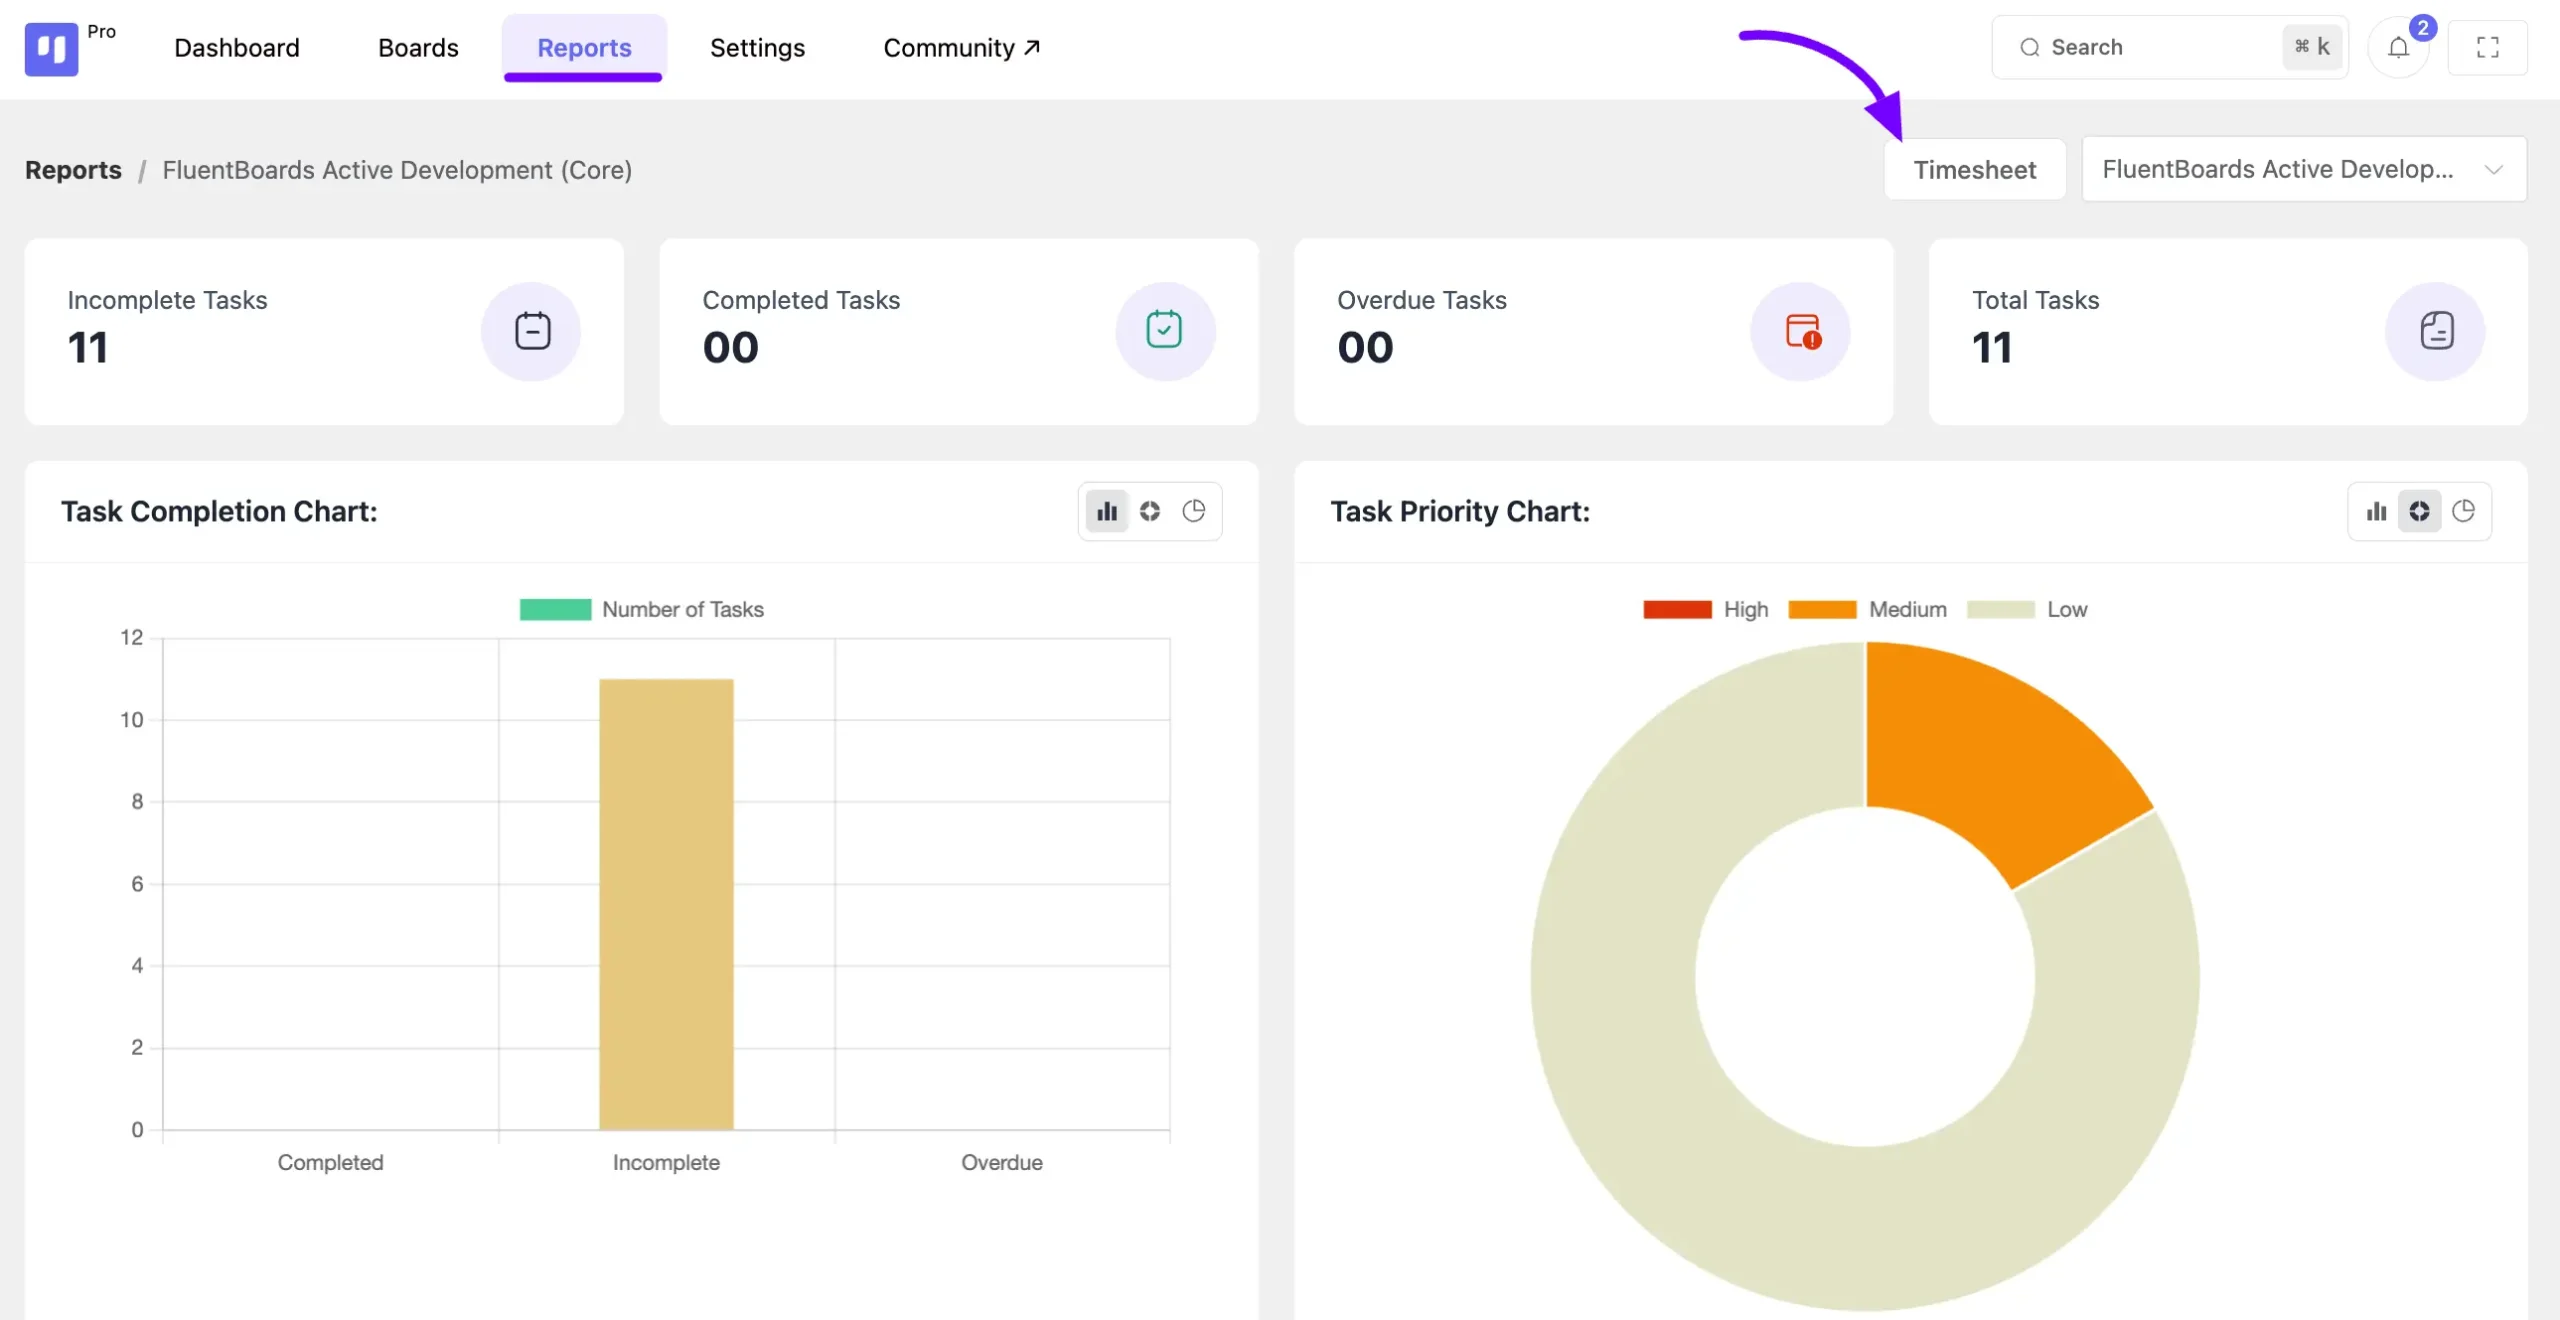This screenshot has width=2560, height=1320.
Task: Toggle the Number of Tasks legend swatch
Action: (x=555, y=609)
